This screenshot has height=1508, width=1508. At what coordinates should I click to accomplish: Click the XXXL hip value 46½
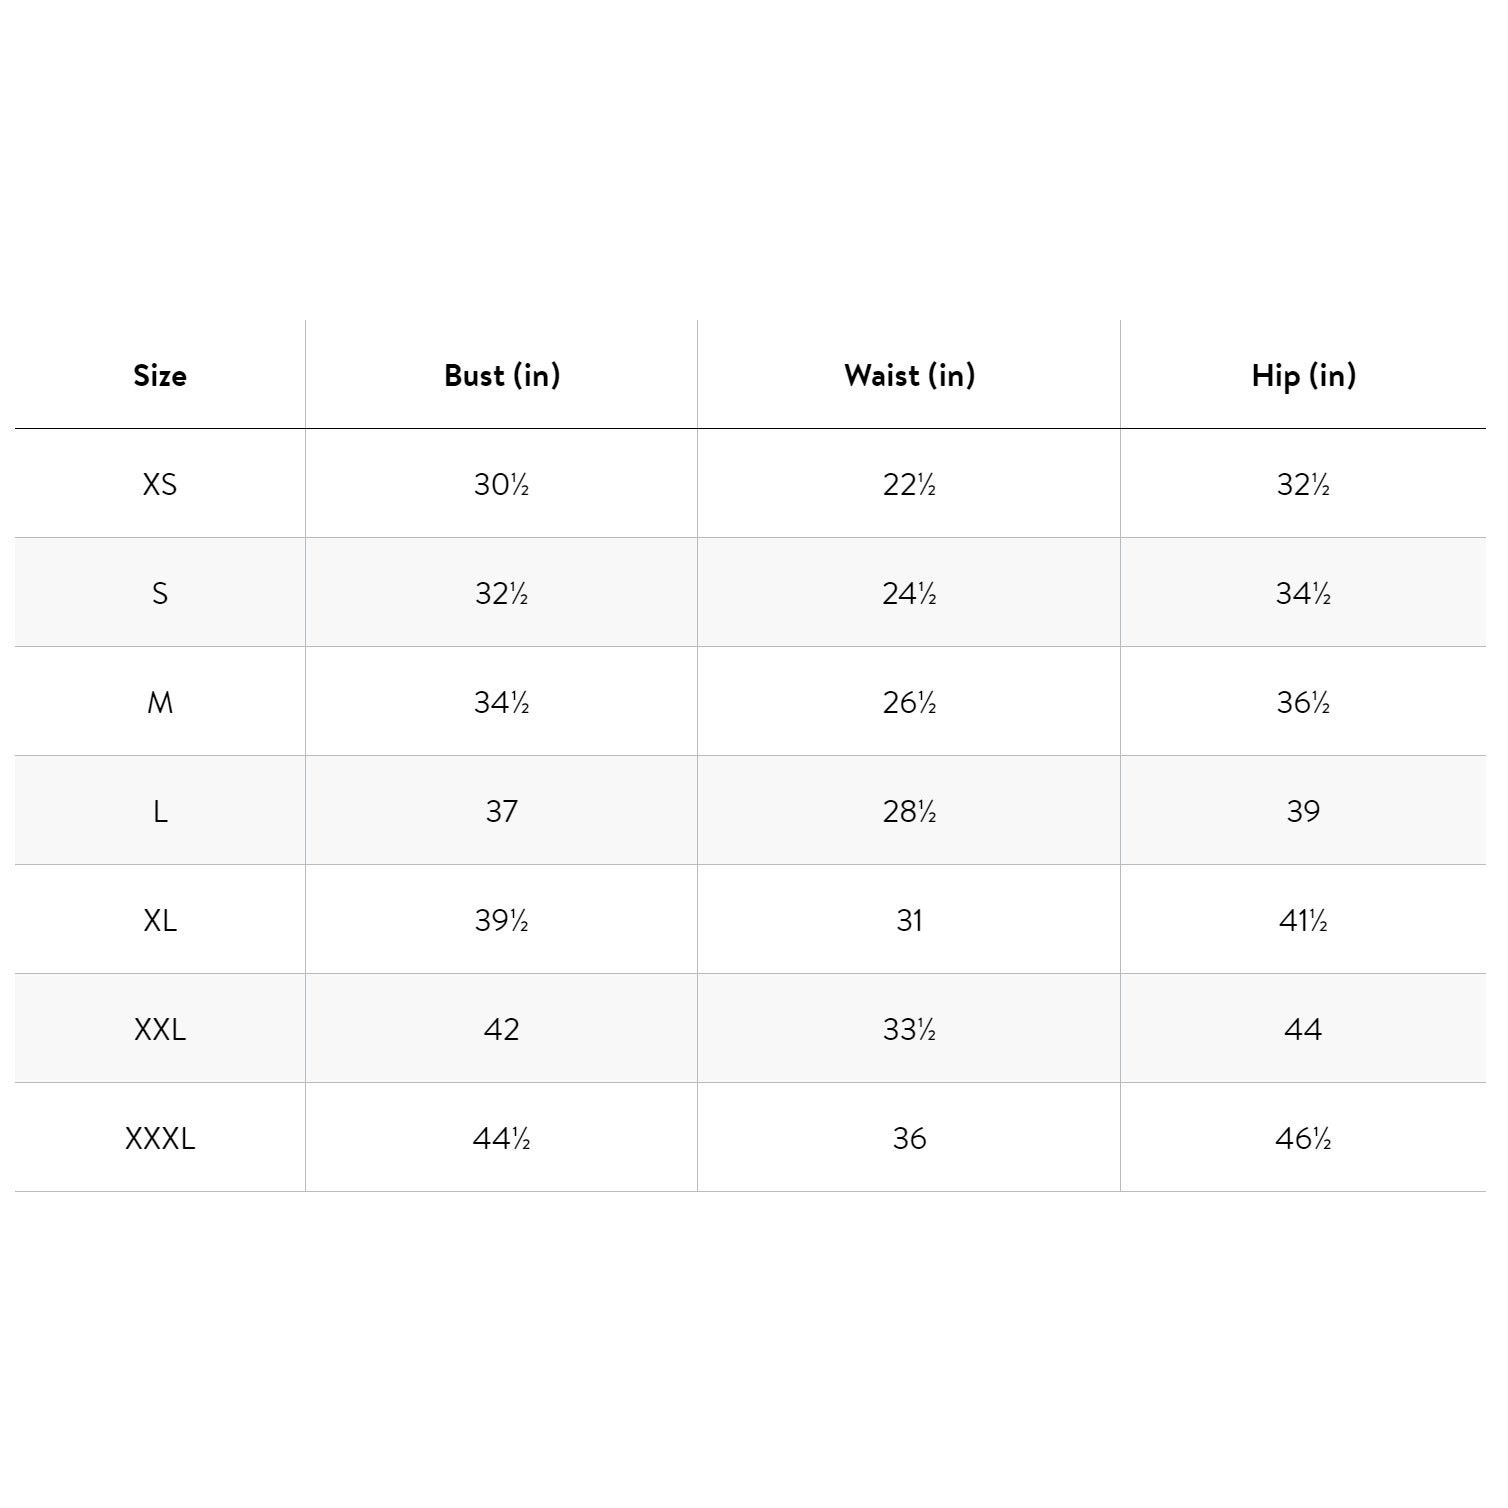click(1303, 1138)
